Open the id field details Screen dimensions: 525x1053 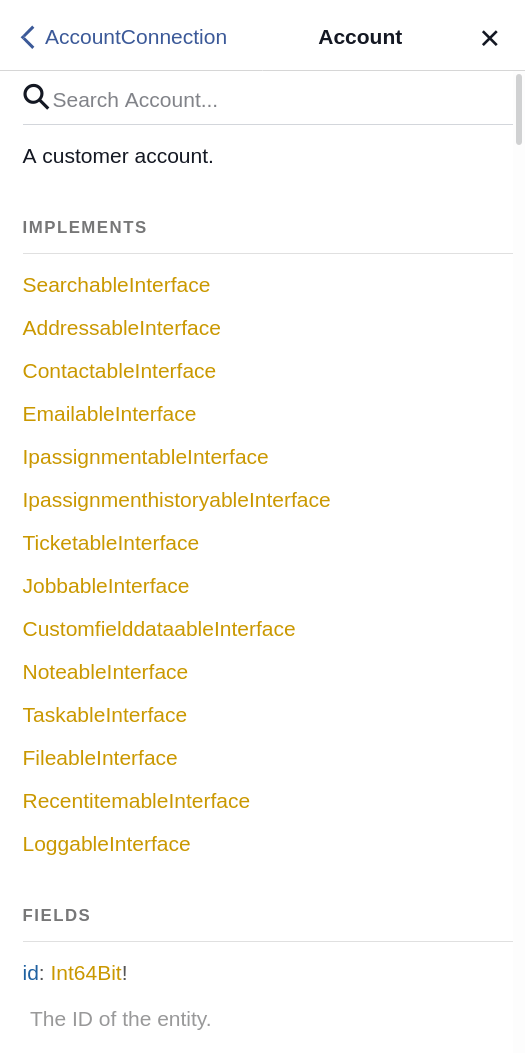(30, 972)
